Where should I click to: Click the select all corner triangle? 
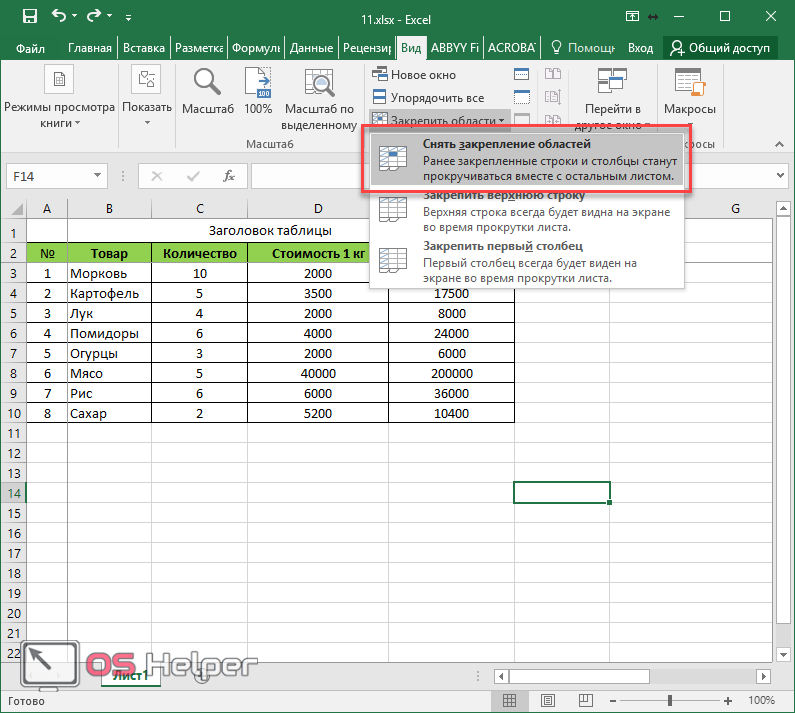click(16, 208)
